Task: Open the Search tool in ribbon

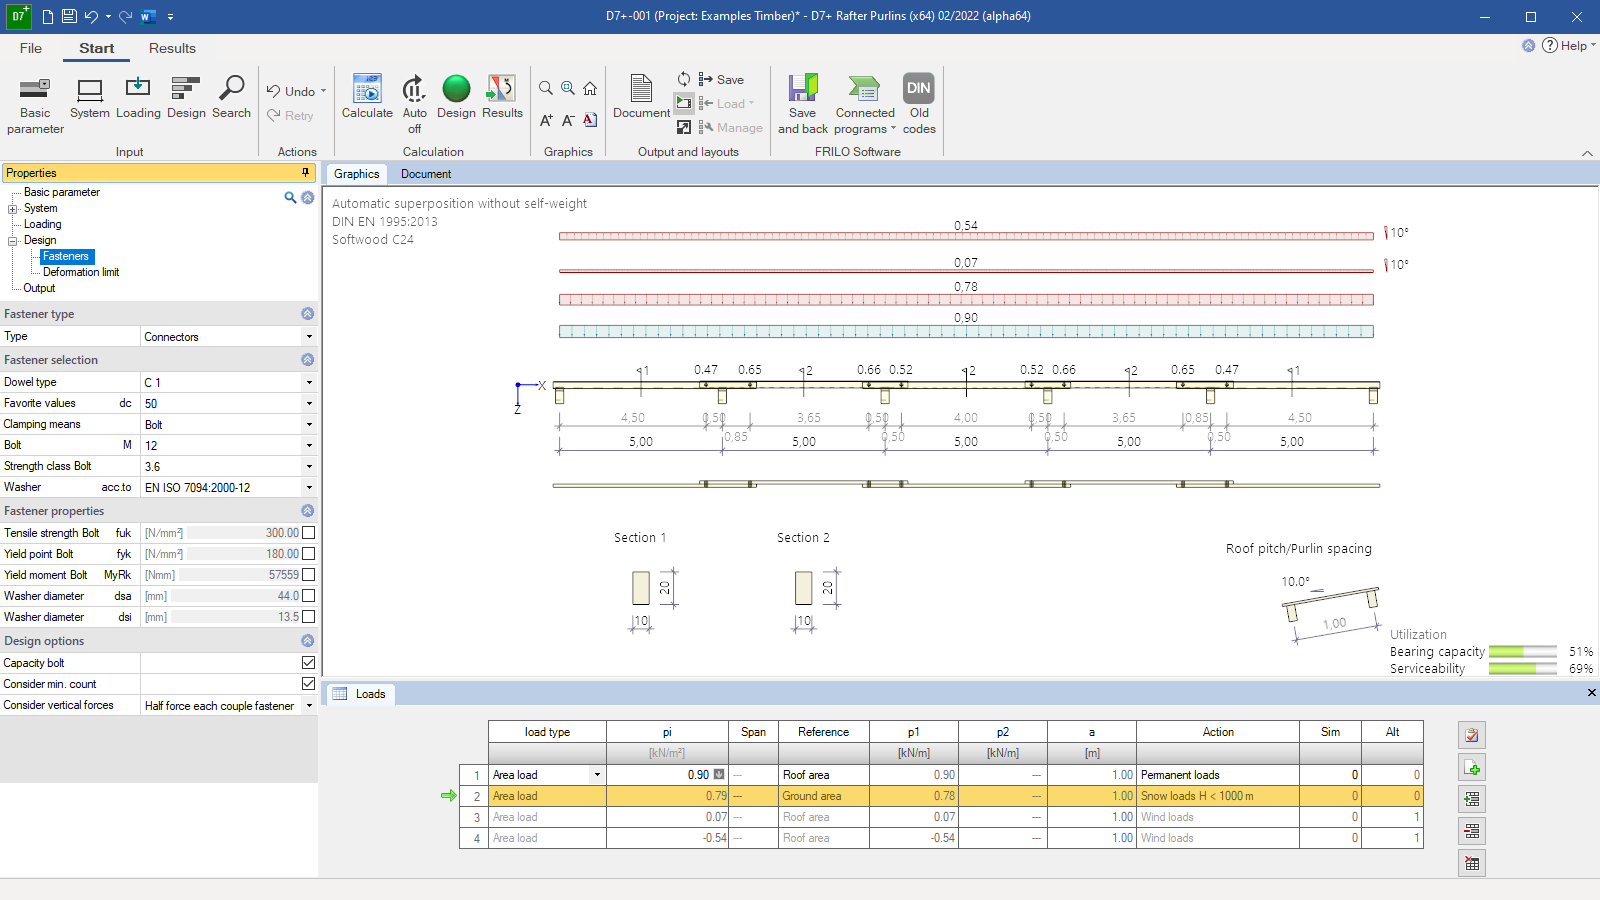Action: (231, 97)
